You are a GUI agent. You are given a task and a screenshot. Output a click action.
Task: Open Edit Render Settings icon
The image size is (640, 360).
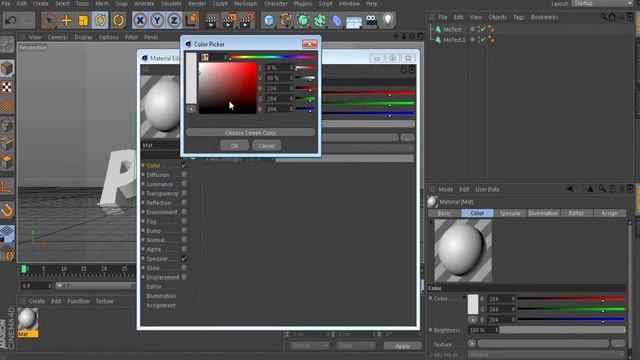tap(247, 20)
